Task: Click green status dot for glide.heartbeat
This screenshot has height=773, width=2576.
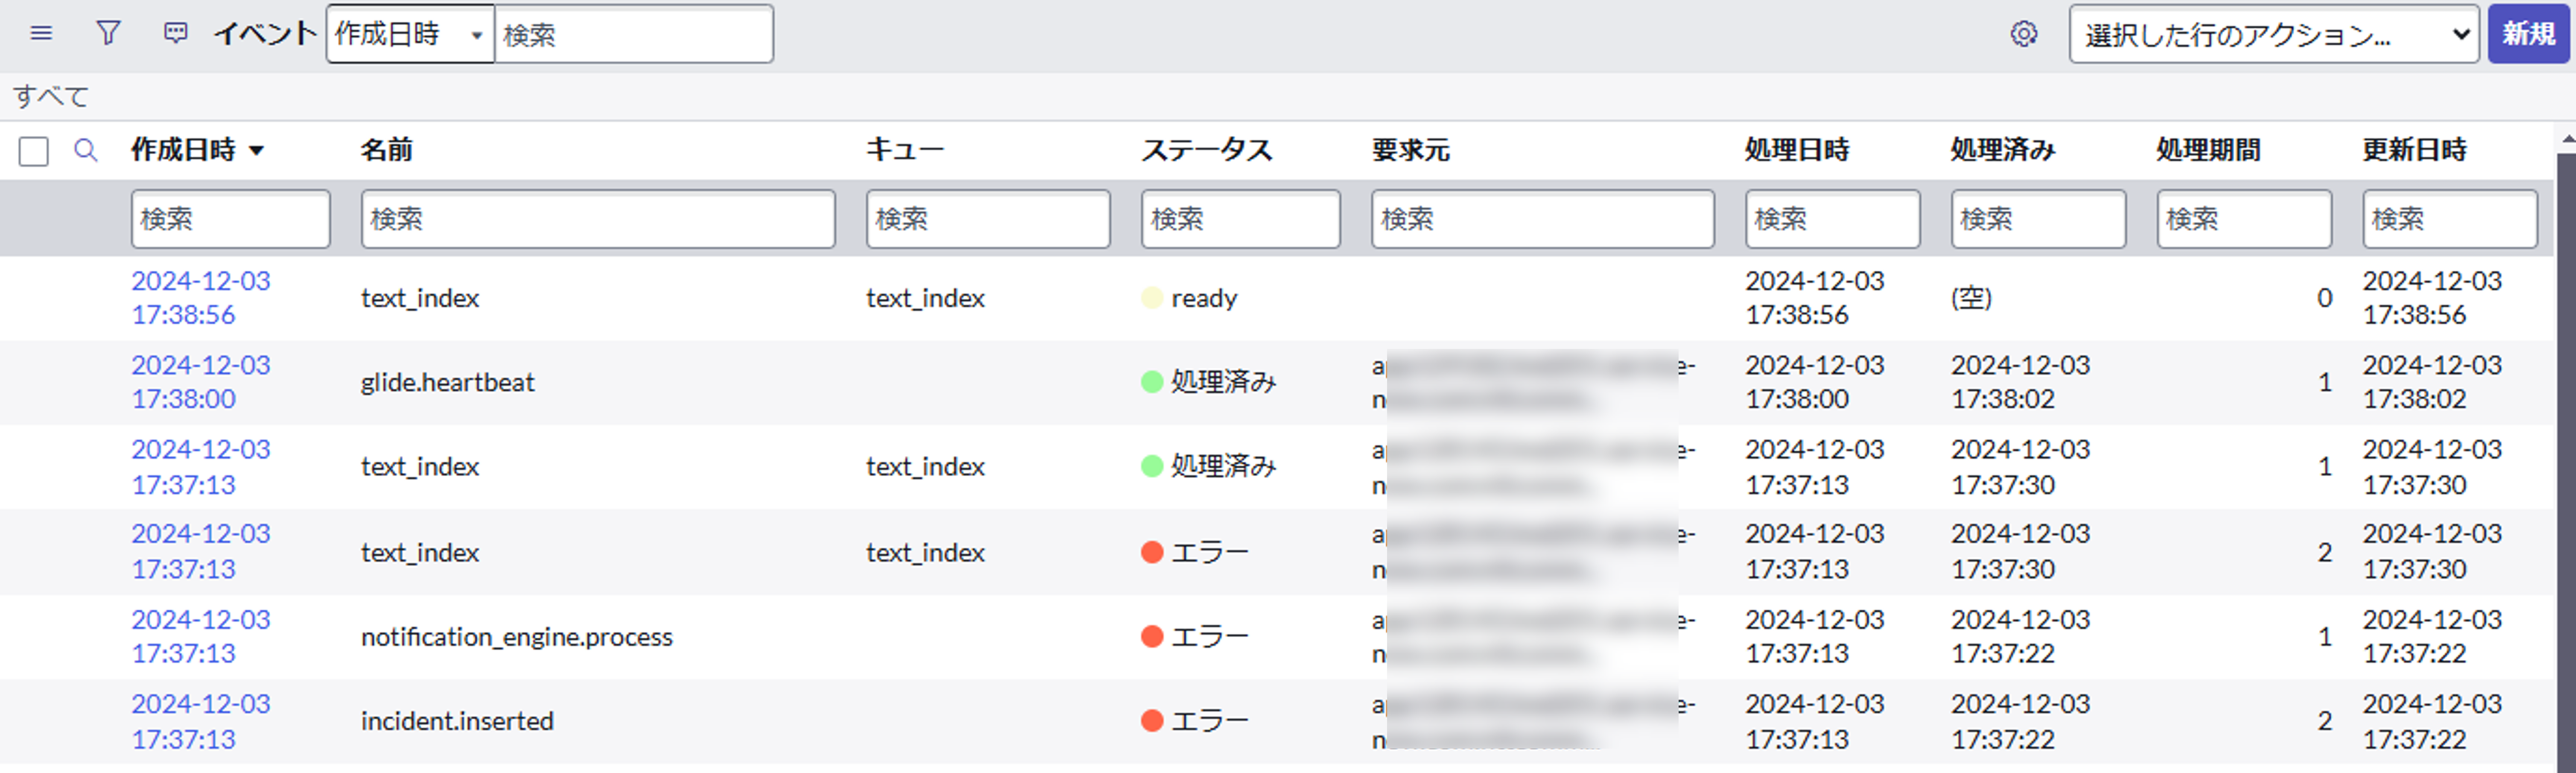Action: pos(1151,382)
